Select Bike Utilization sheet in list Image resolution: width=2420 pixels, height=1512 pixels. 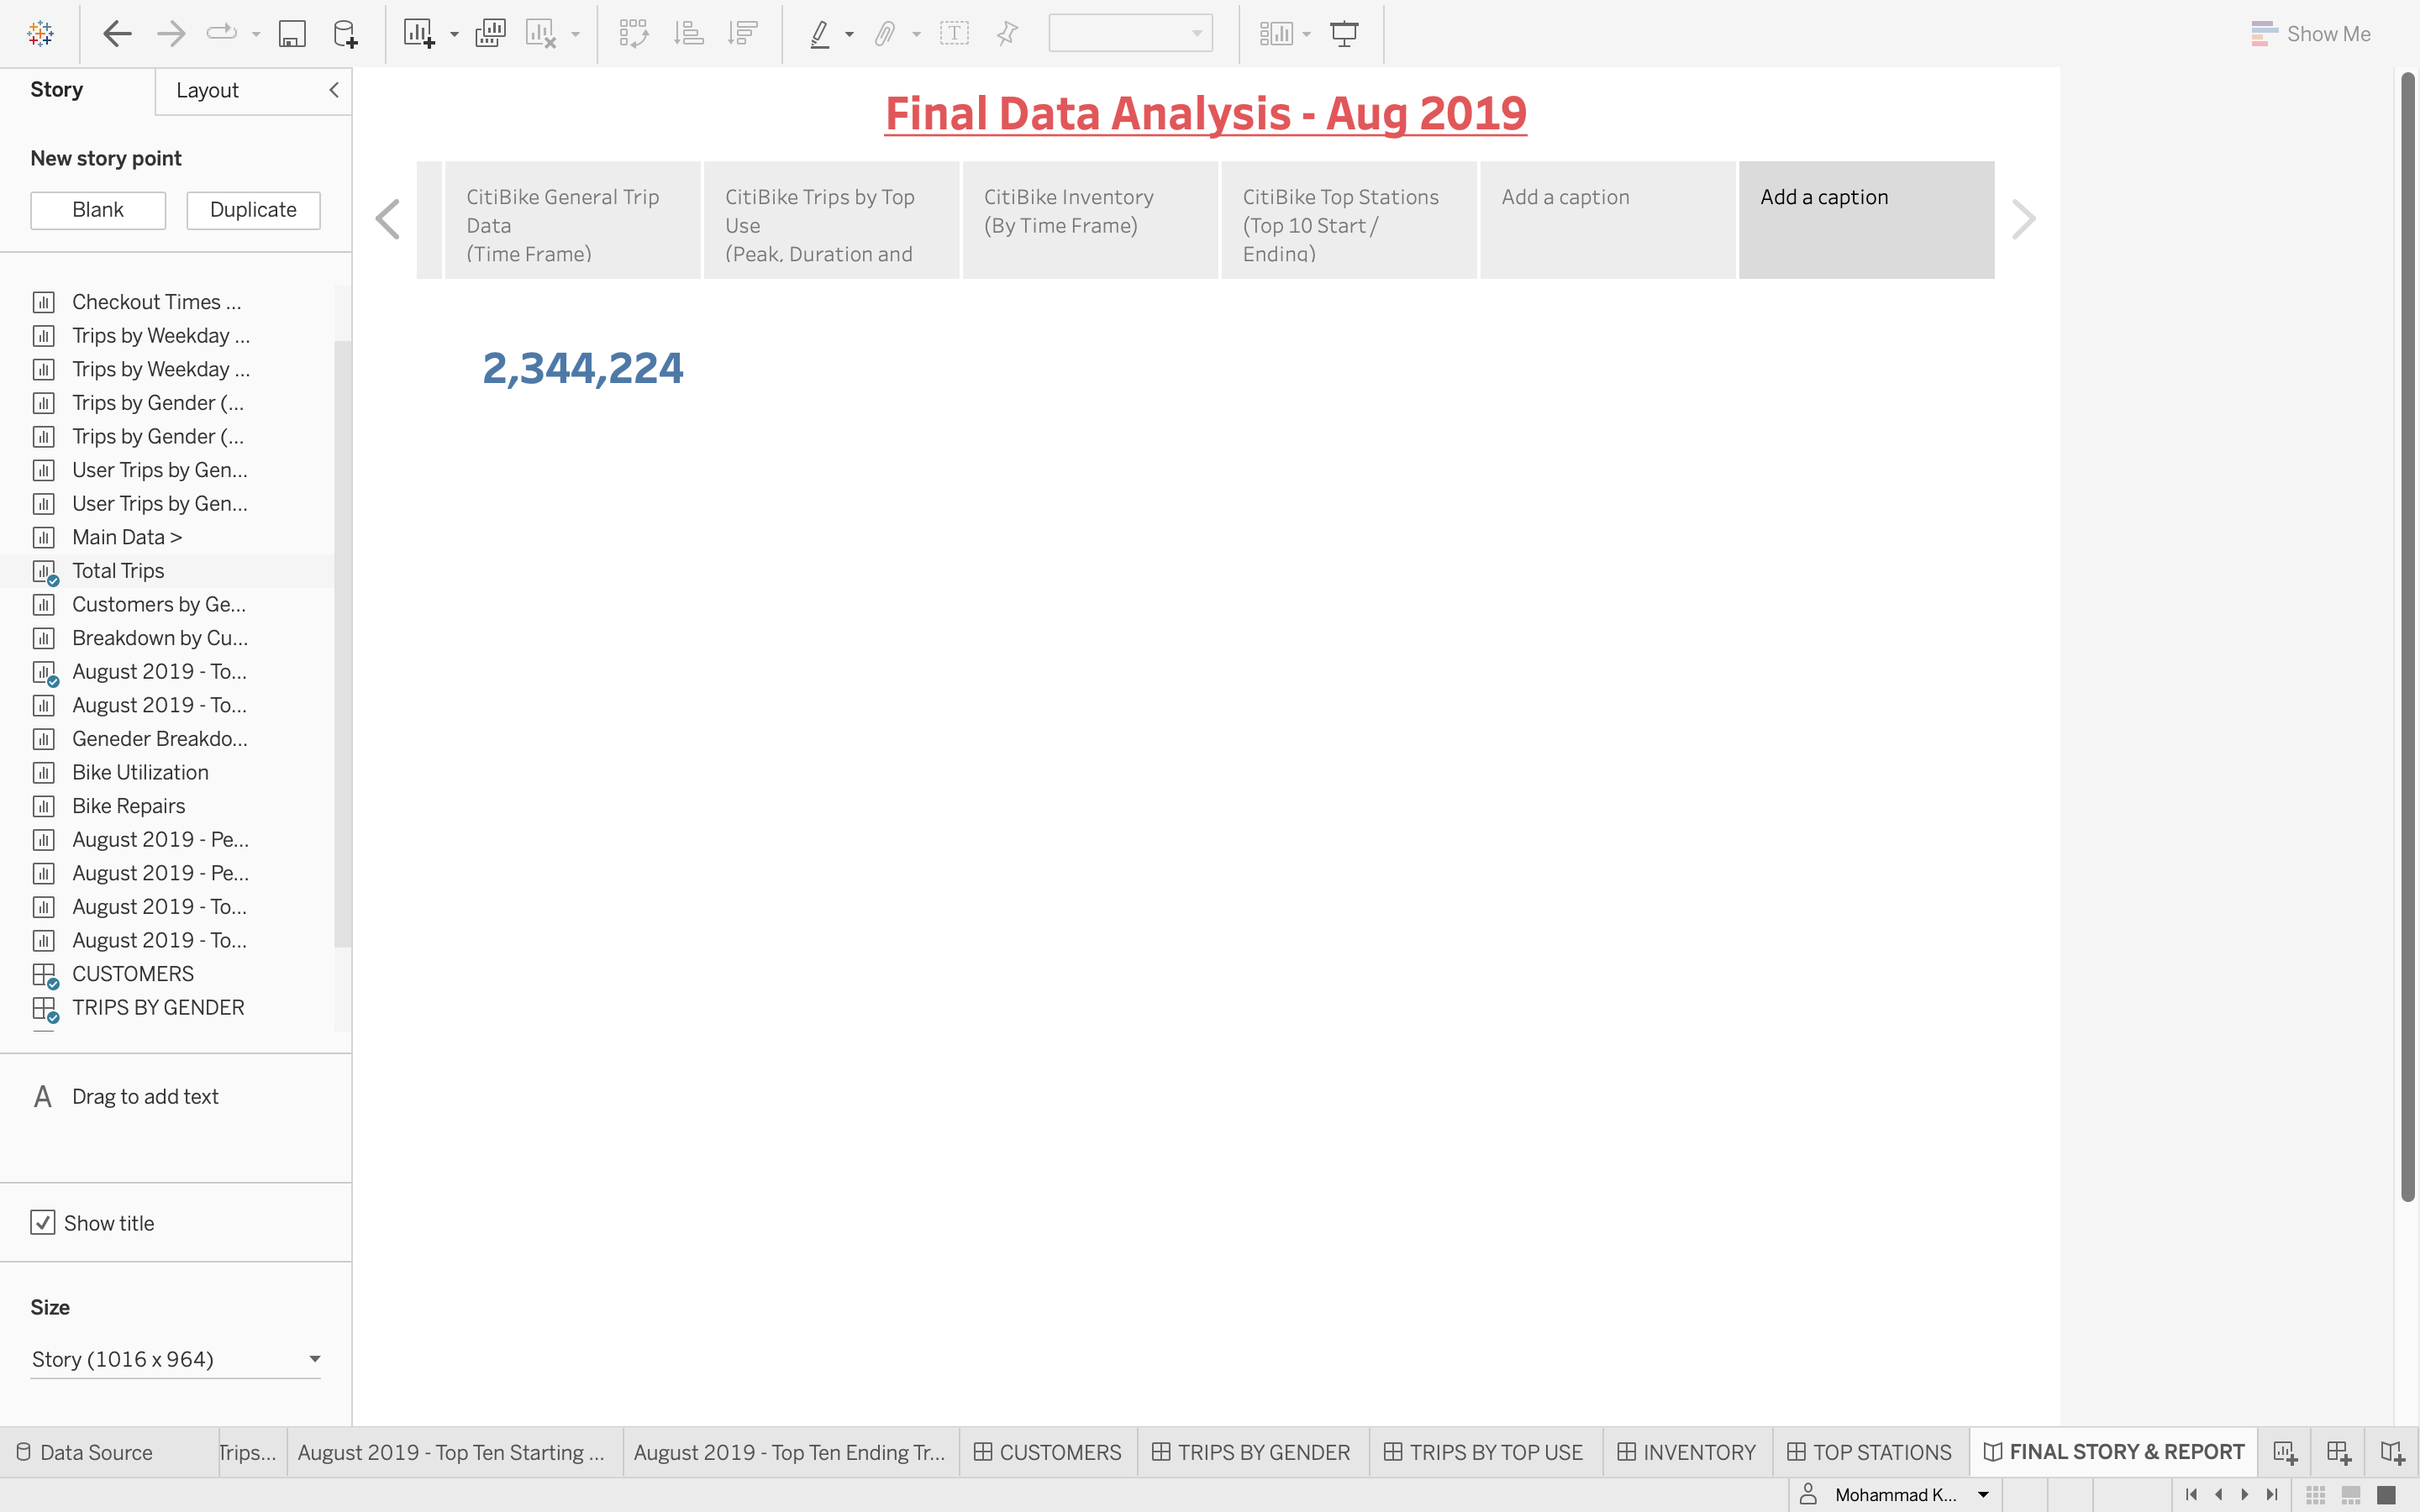140,772
